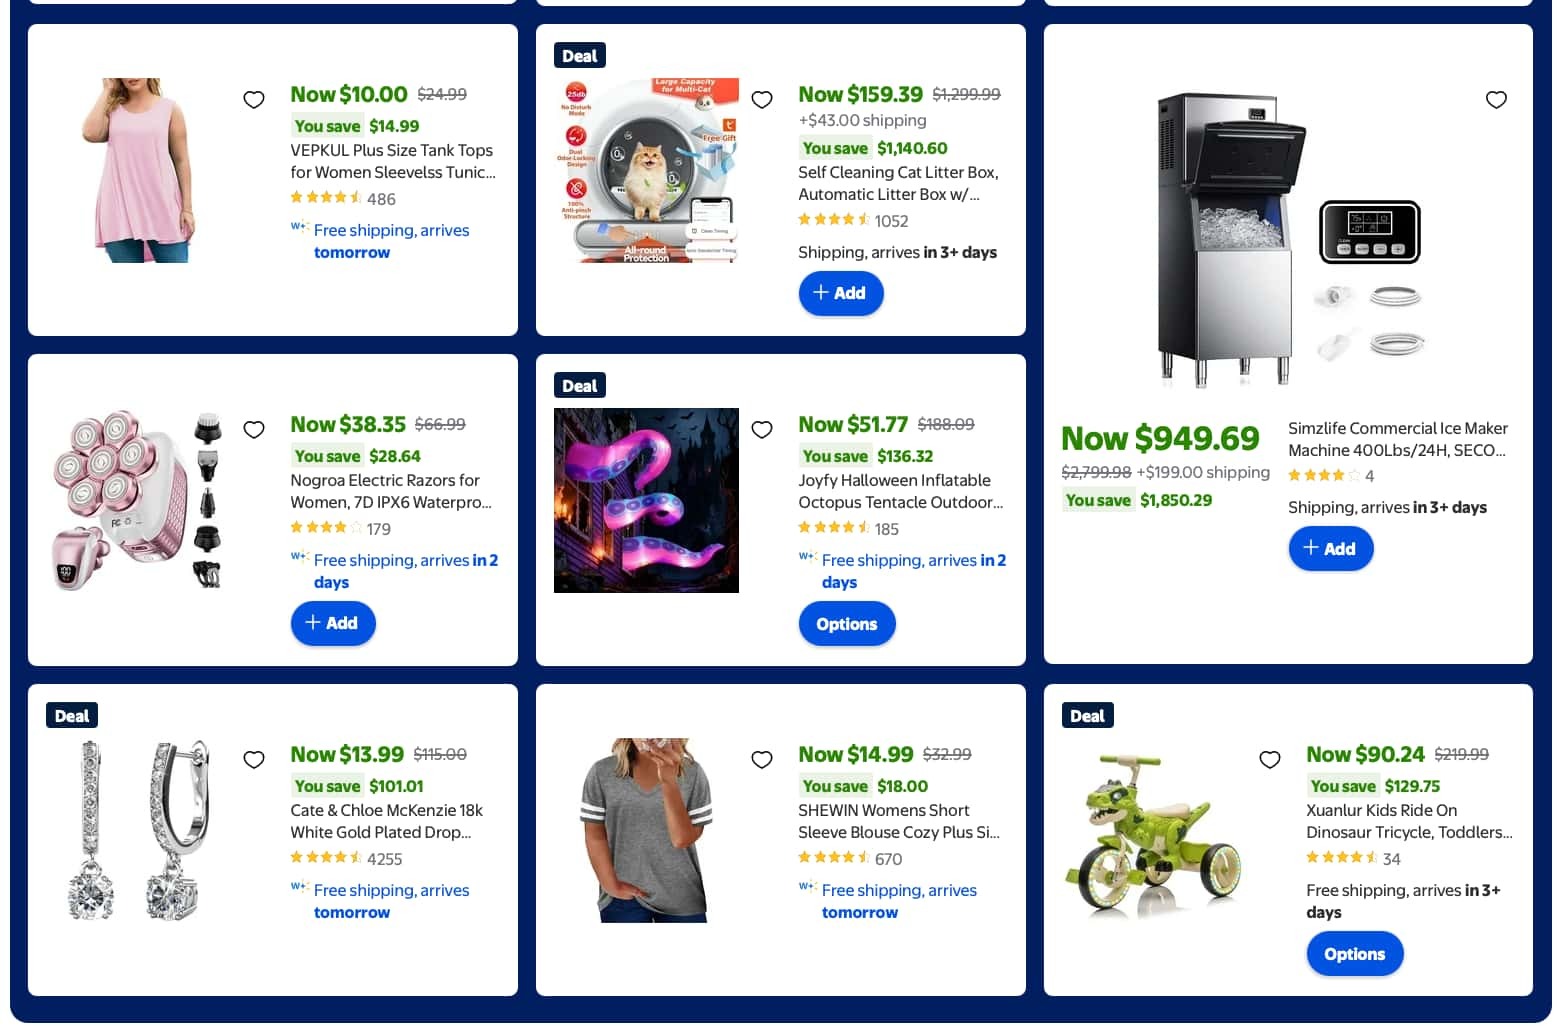Open the Simzlife Commercial Ice Maker title
This screenshot has height=1032, width=1558.
(x=1397, y=439)
